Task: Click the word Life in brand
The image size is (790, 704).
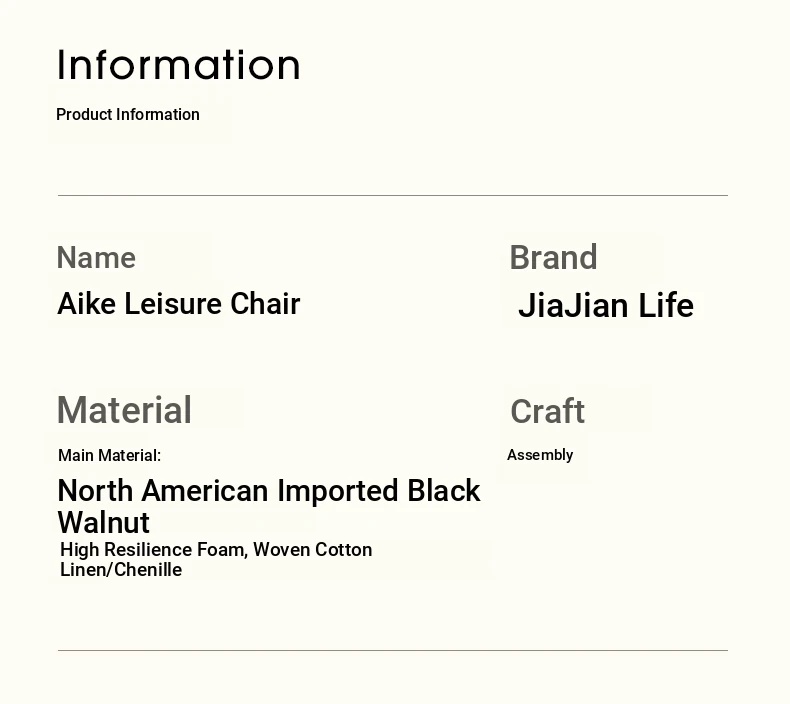Action: click(x=667, y=305)
